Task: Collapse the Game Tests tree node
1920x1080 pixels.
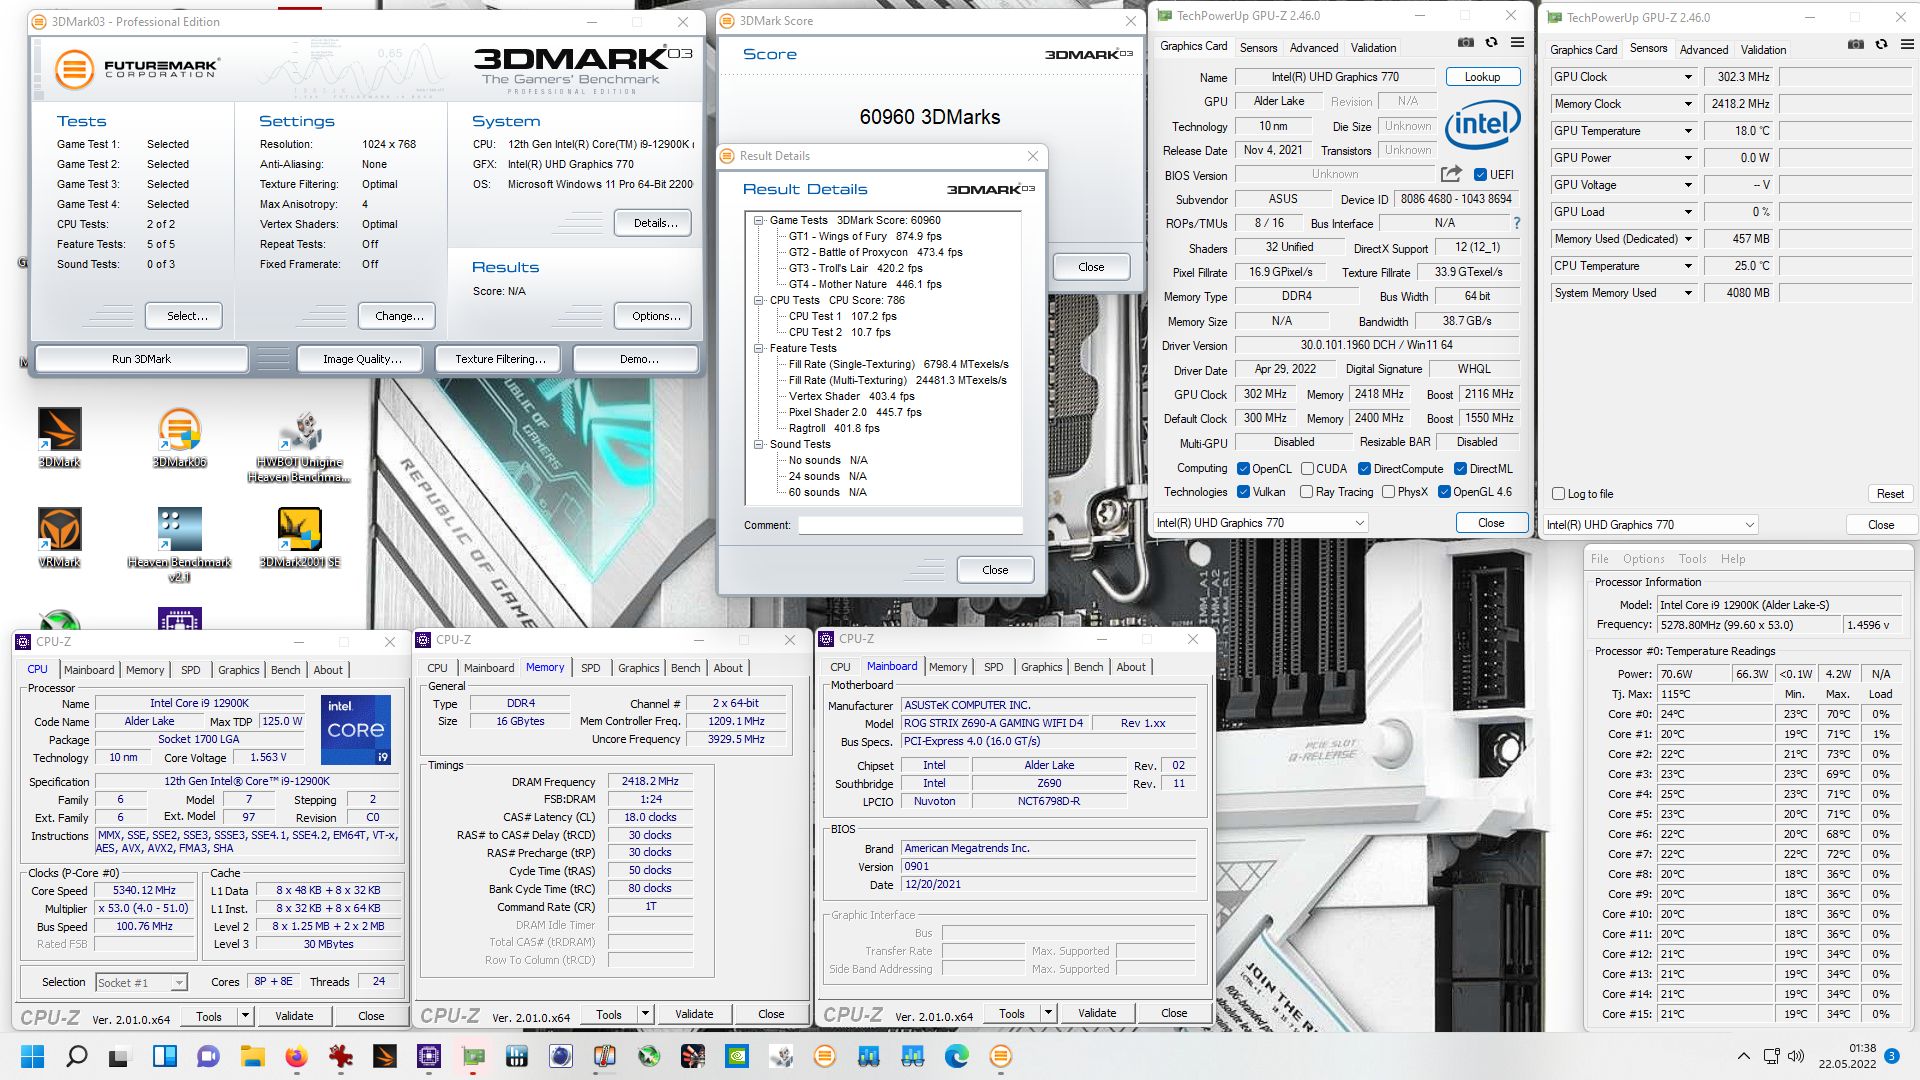Action: (759, 220)
